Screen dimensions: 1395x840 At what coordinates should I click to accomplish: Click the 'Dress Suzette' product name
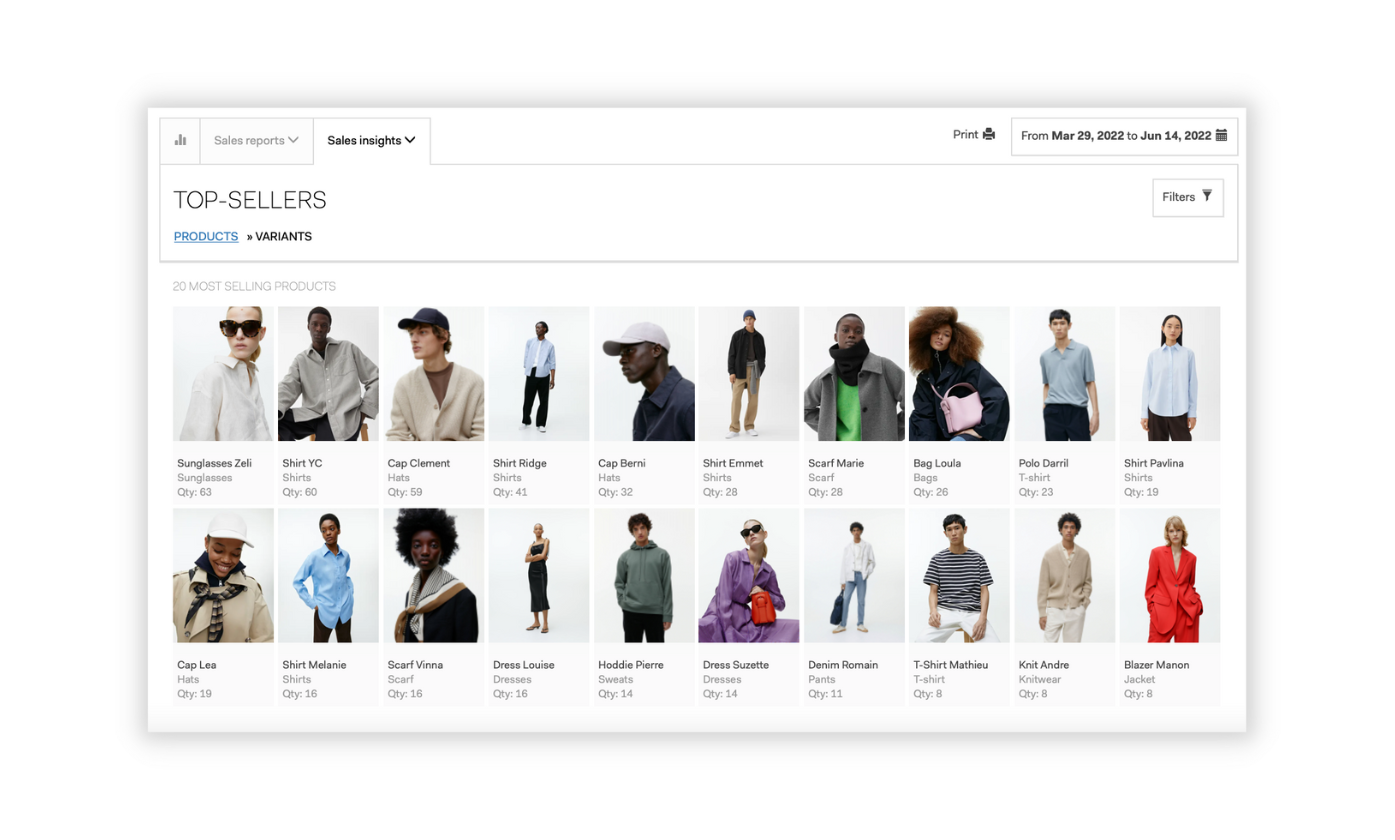coord(736,664)
